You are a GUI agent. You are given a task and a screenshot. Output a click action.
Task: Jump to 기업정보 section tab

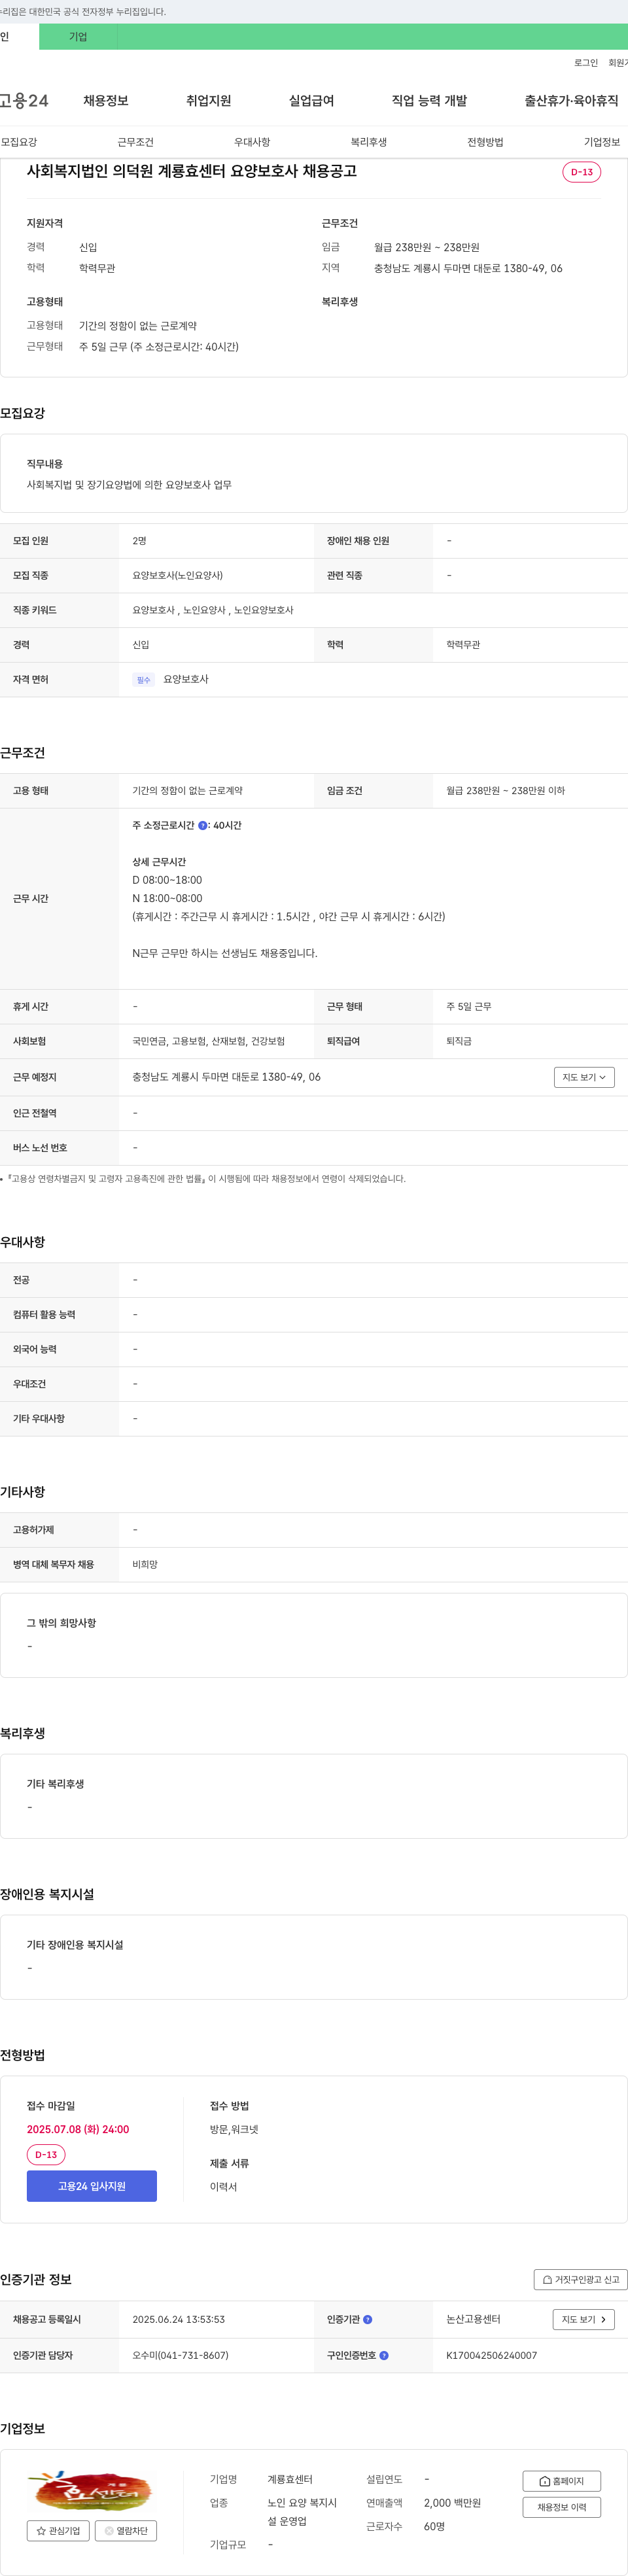[601, 142]
